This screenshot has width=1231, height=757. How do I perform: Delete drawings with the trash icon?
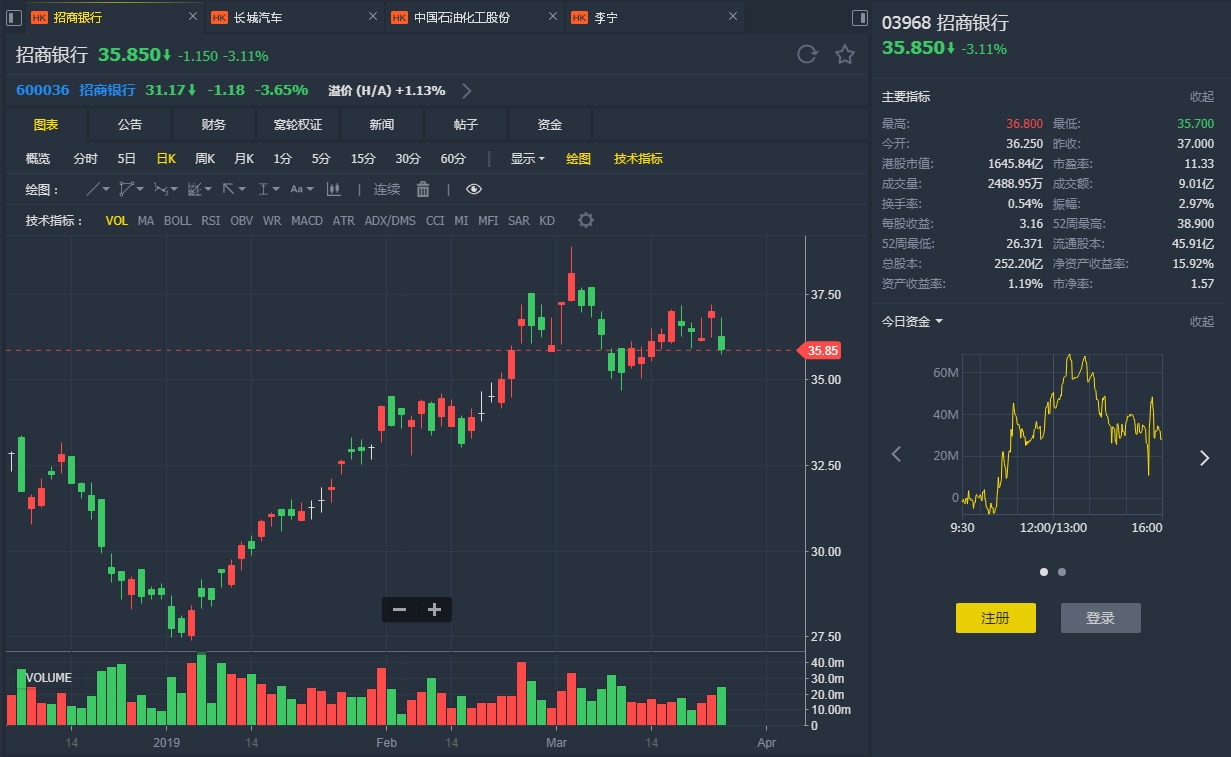423,189
